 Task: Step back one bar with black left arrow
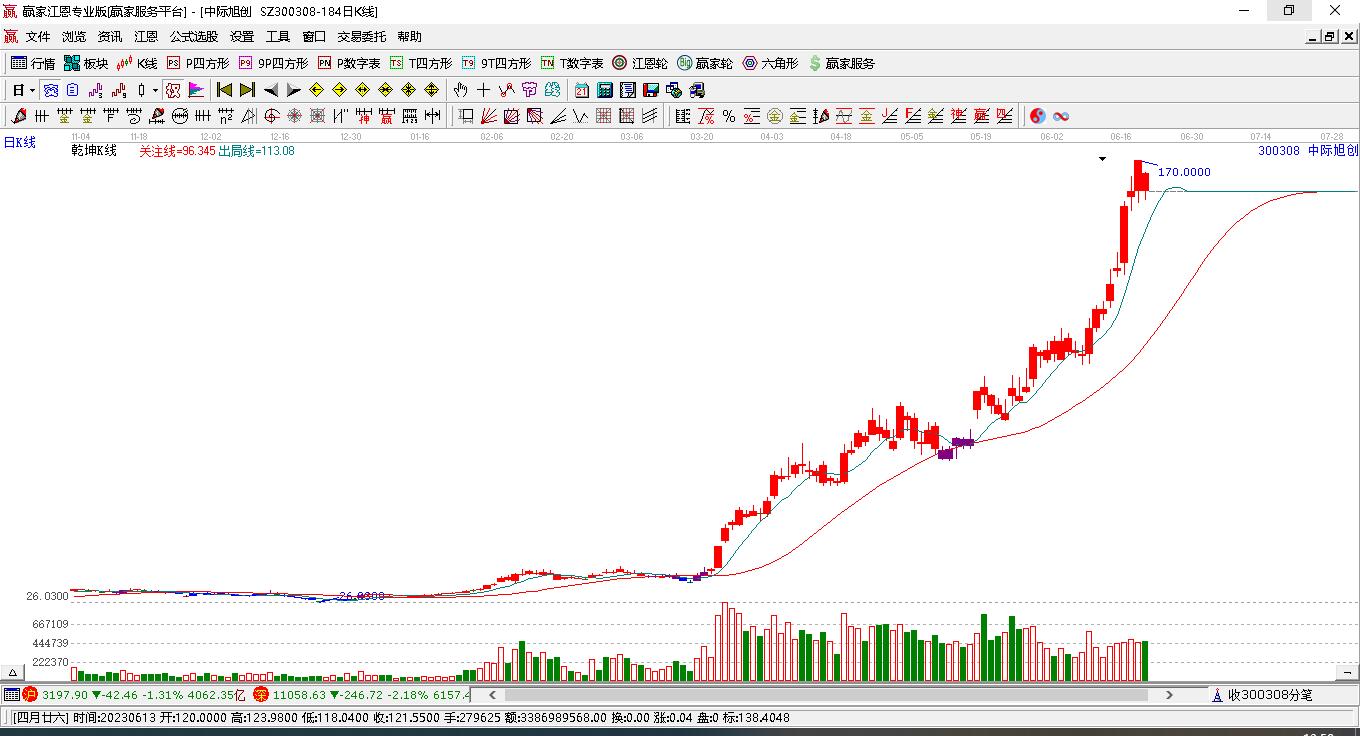tap(270, 89)
